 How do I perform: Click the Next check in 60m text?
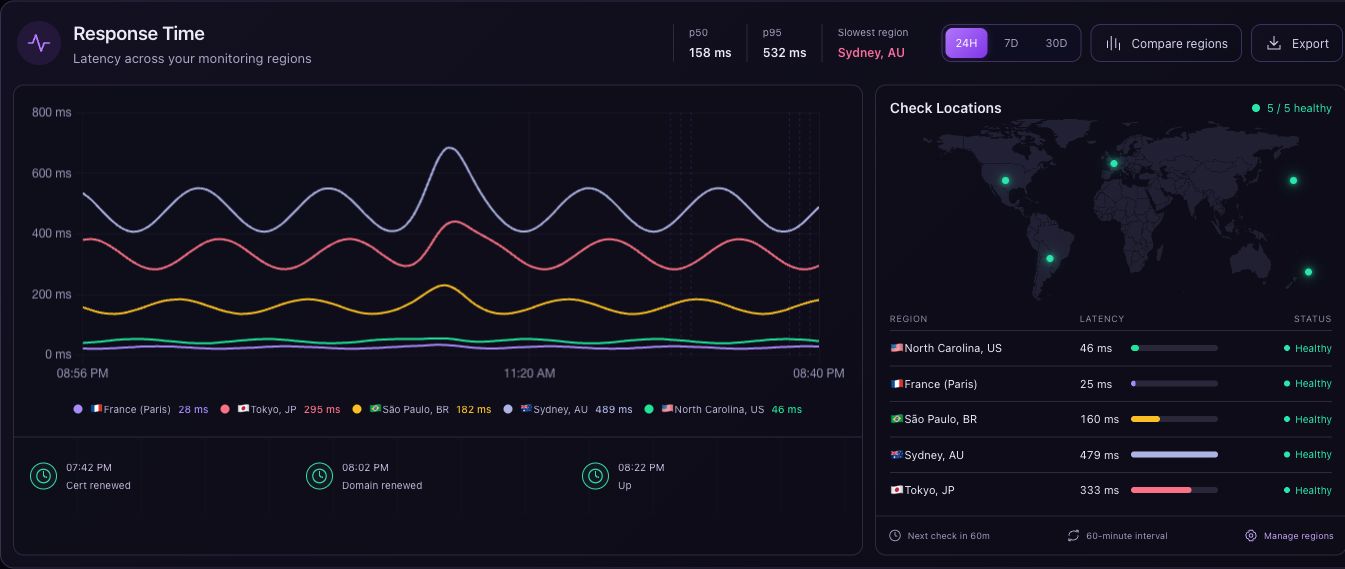point(948,536)
